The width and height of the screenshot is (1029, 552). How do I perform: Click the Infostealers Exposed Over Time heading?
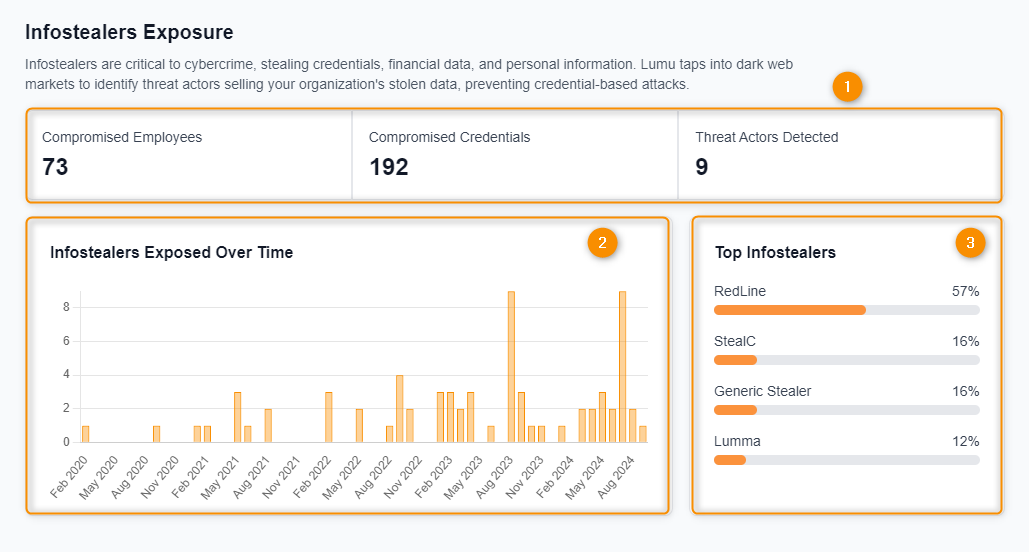pos(171,253)
